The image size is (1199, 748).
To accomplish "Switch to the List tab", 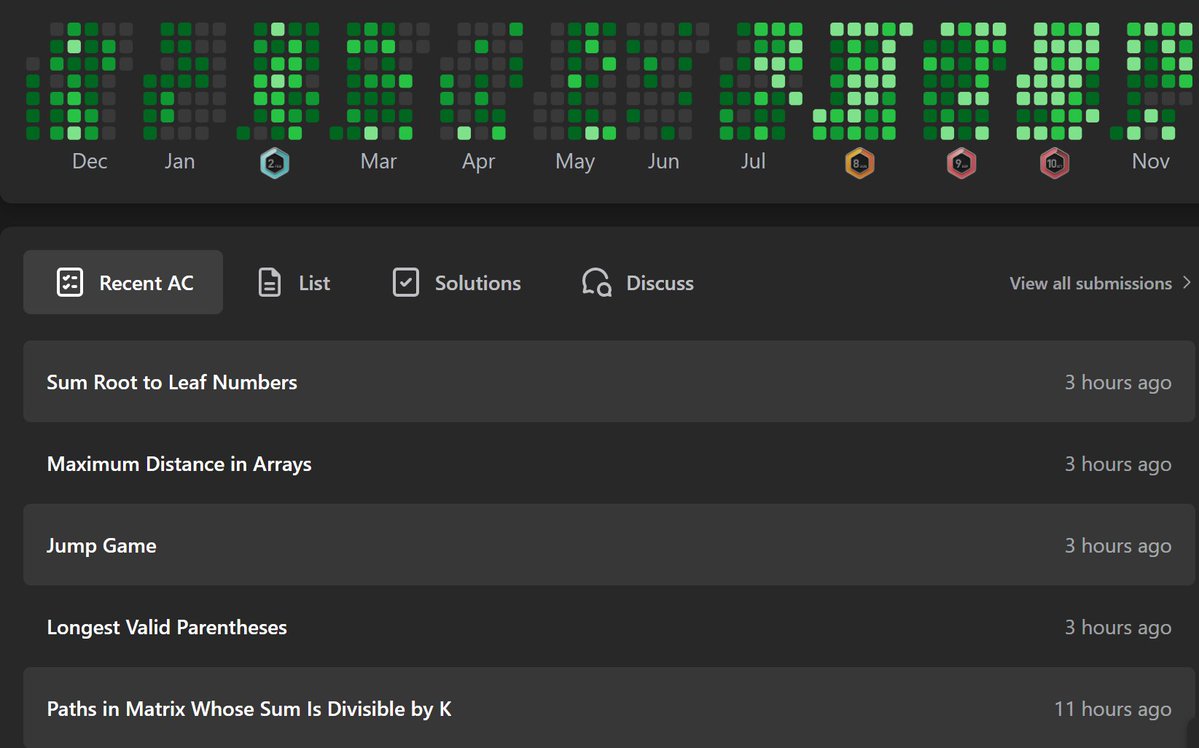I will coord(312,282).
